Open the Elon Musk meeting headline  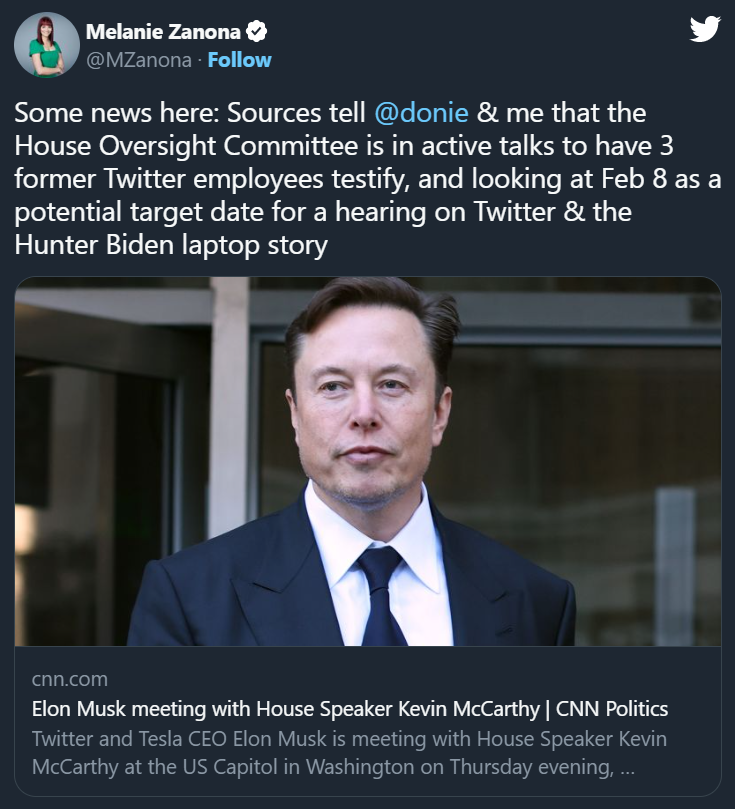coord(349,709)
